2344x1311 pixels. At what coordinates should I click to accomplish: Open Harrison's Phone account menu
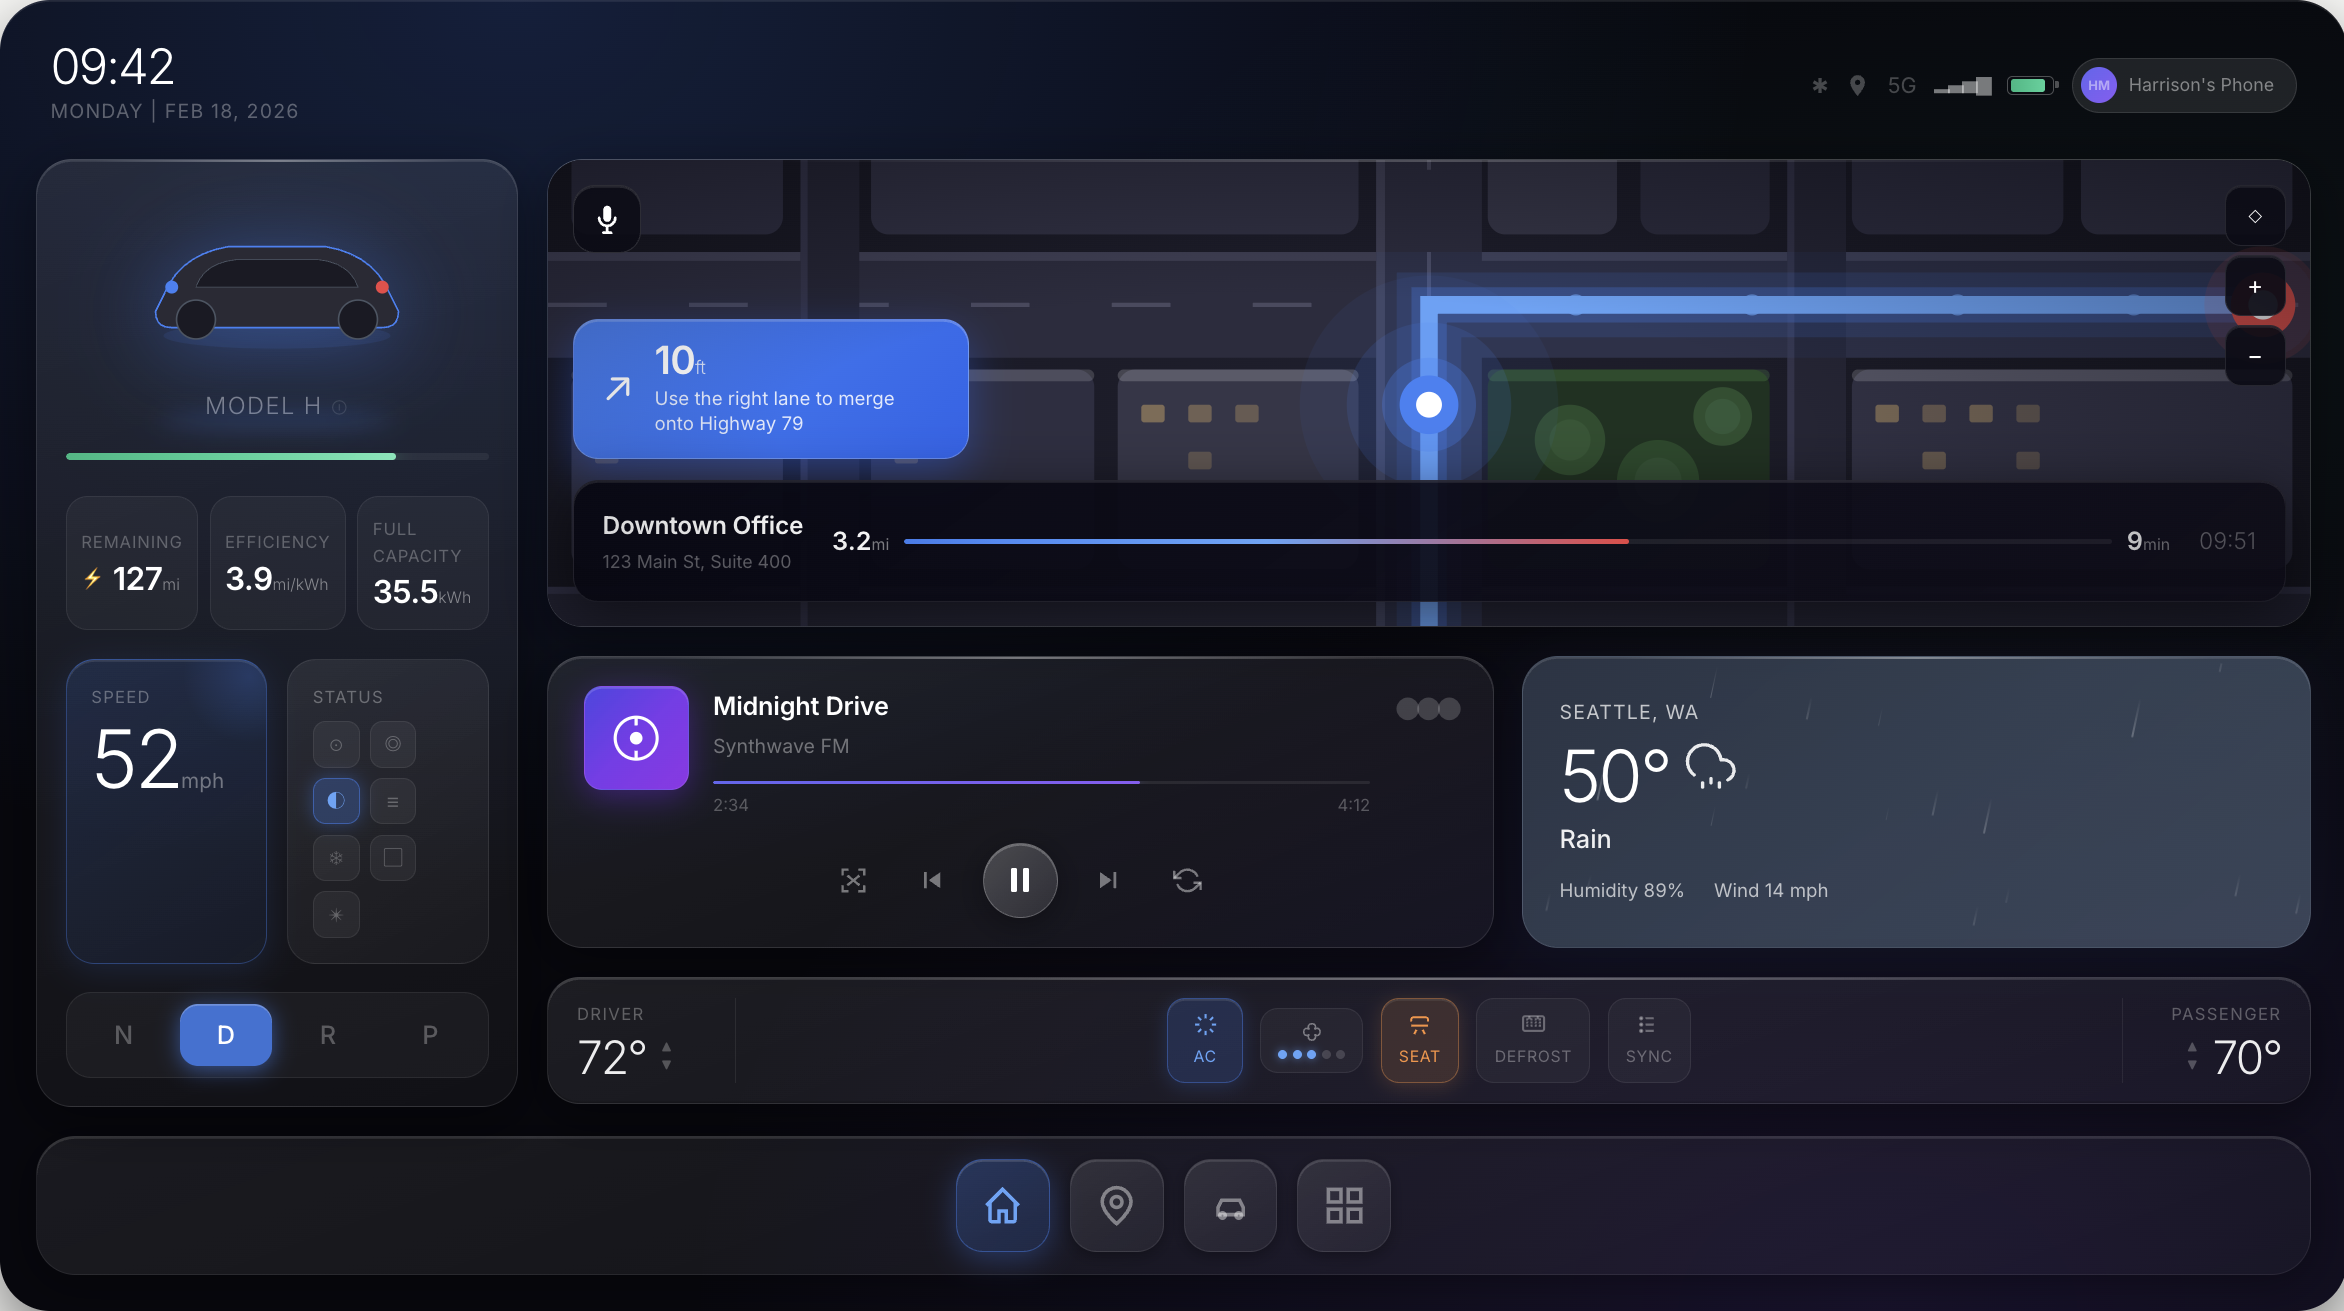point(2183,85)
